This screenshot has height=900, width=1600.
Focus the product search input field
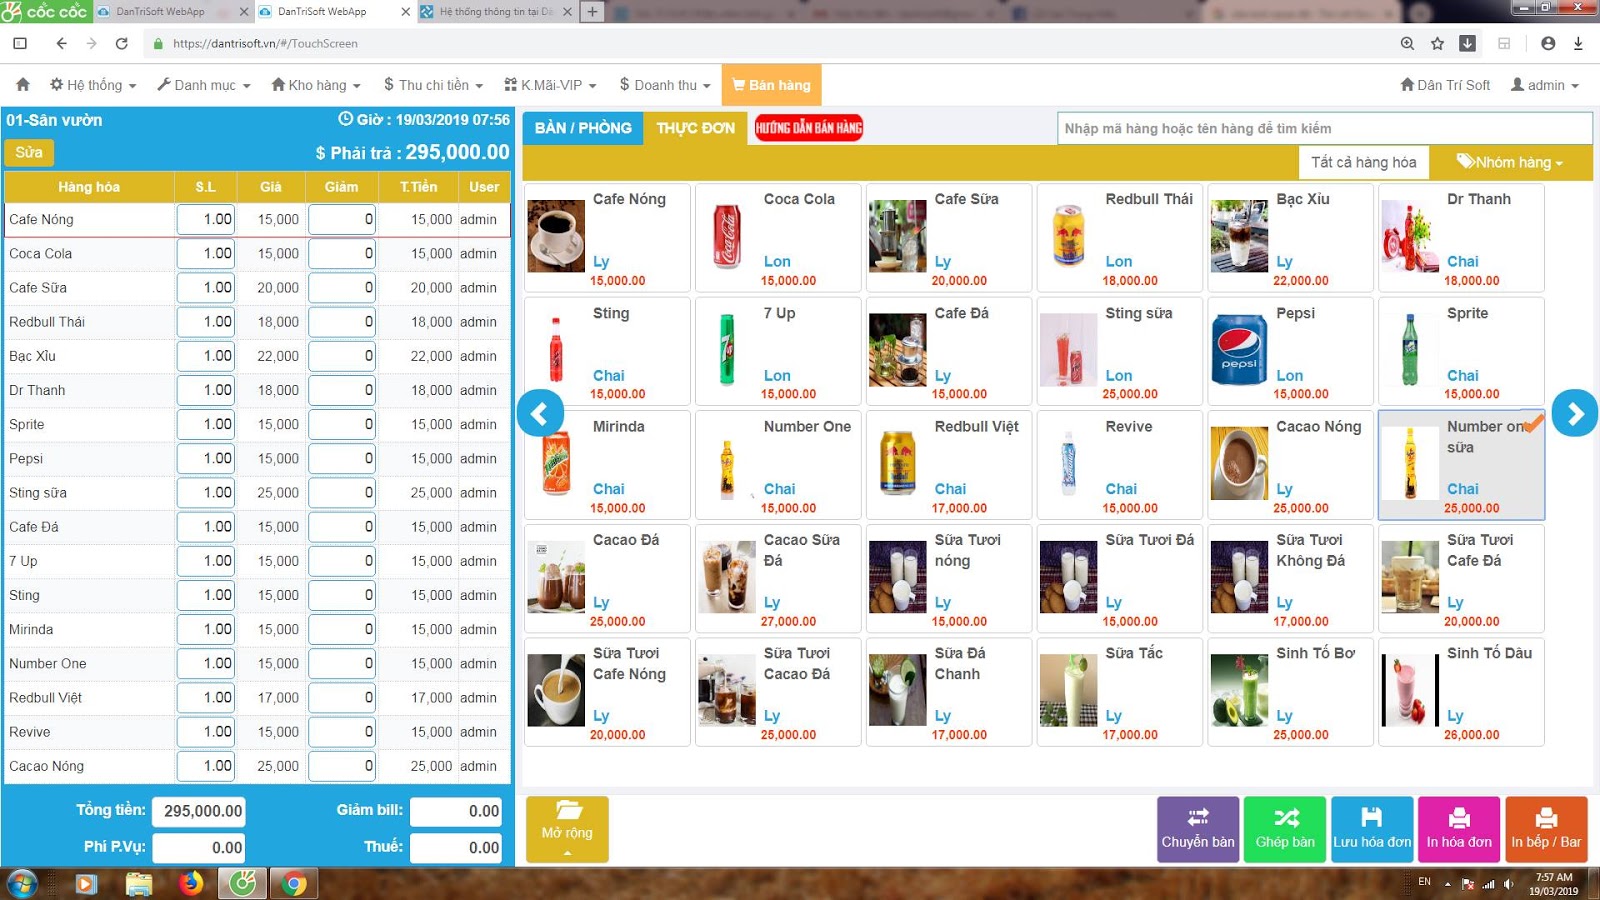tap(1324, 128)
